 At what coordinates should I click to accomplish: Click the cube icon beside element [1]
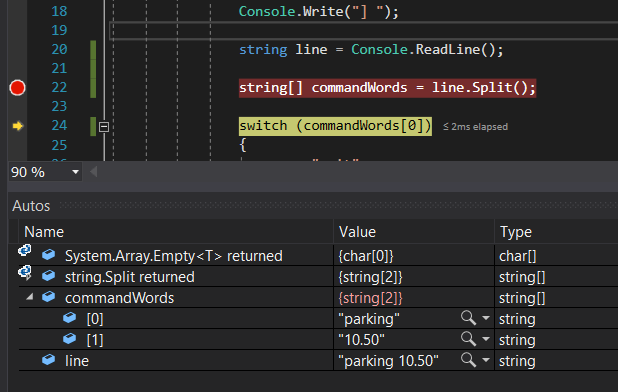[69, 338]
